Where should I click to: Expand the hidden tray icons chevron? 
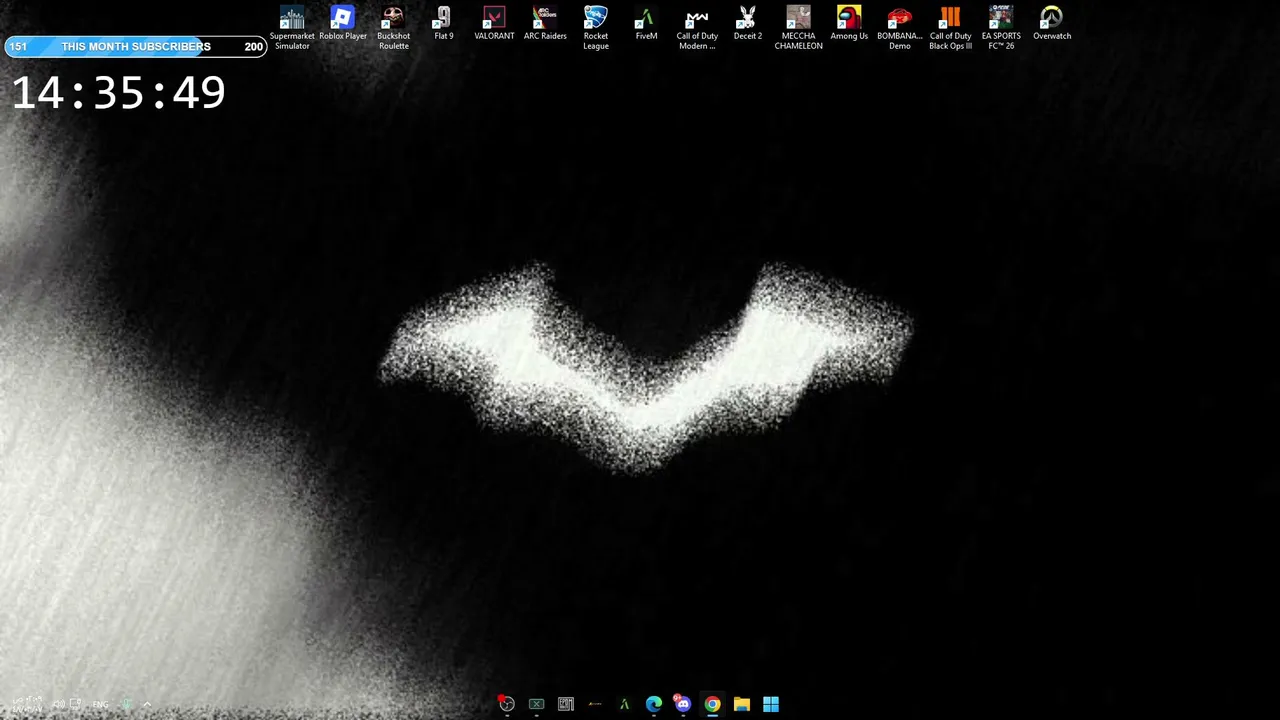coord(147,704)
